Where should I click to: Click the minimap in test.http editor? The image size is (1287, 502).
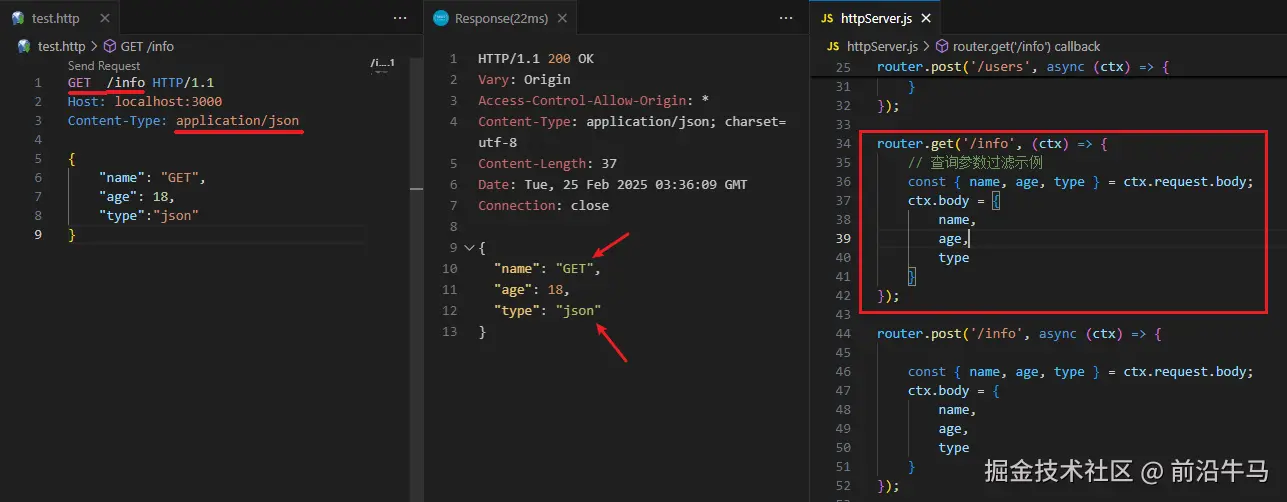382,66
